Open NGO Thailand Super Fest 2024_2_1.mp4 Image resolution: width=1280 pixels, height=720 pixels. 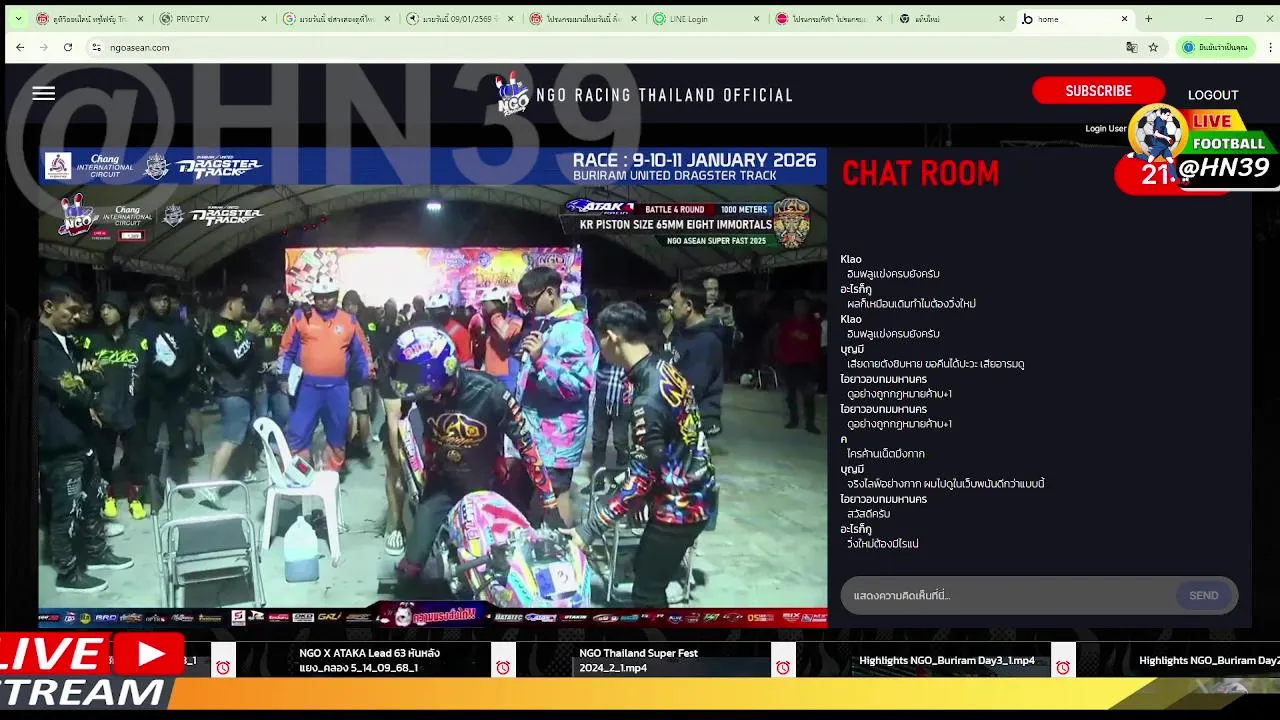click(638, 660)
